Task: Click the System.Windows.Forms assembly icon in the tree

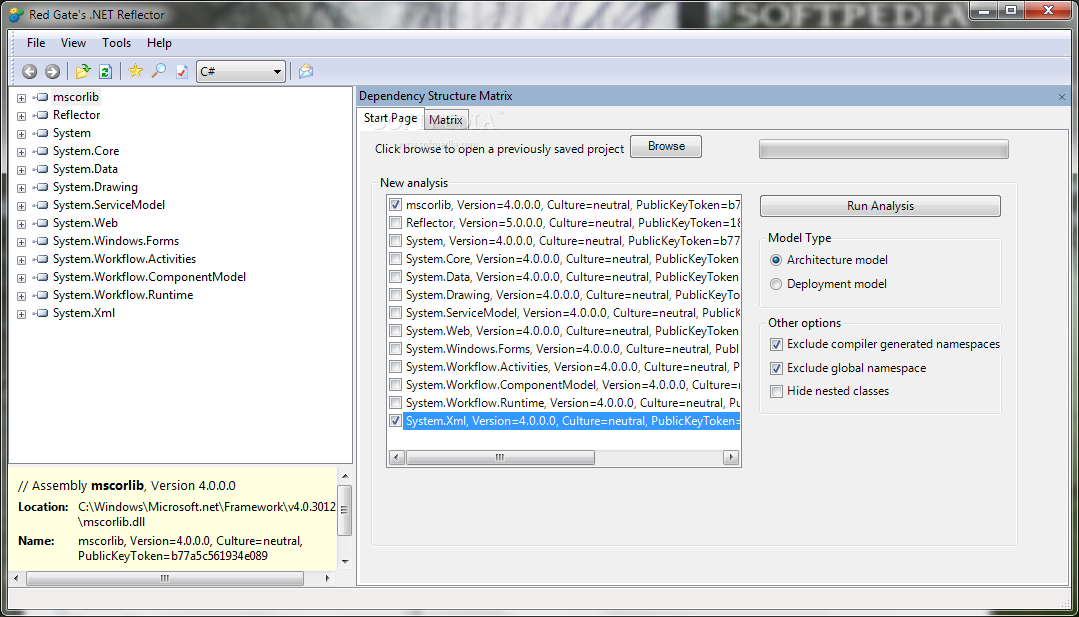Action: tap(42, 241)
